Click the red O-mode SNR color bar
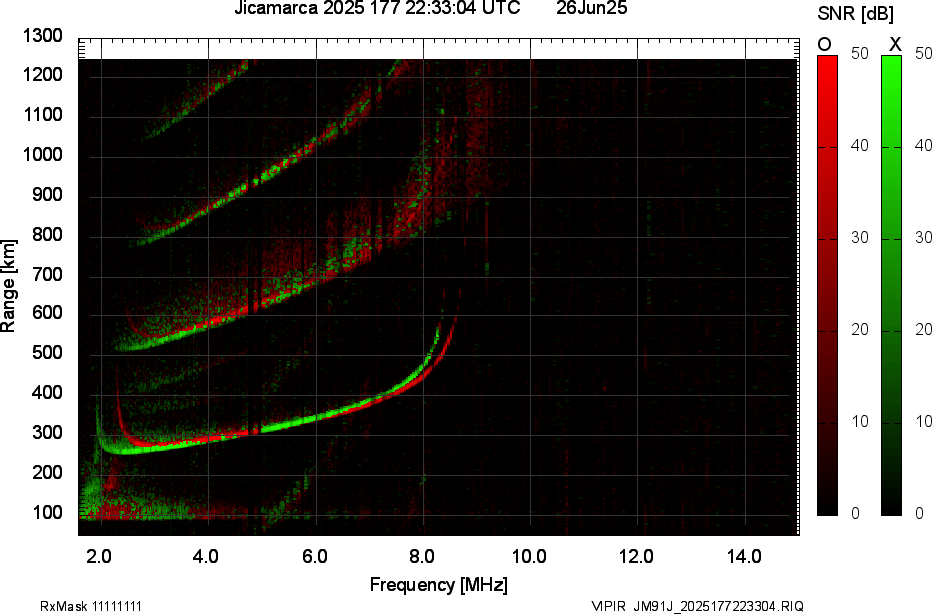The height and width of the screenshot is (614, 932). [x=827, y=285]
